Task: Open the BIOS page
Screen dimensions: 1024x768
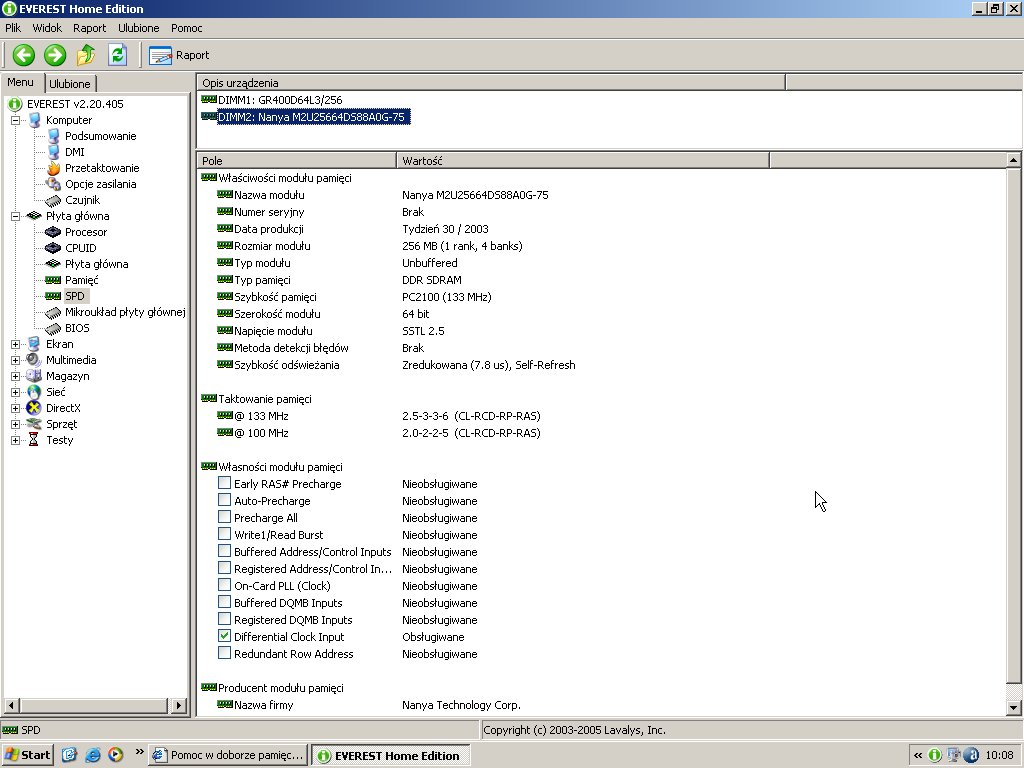Action: tap(76, 328)
